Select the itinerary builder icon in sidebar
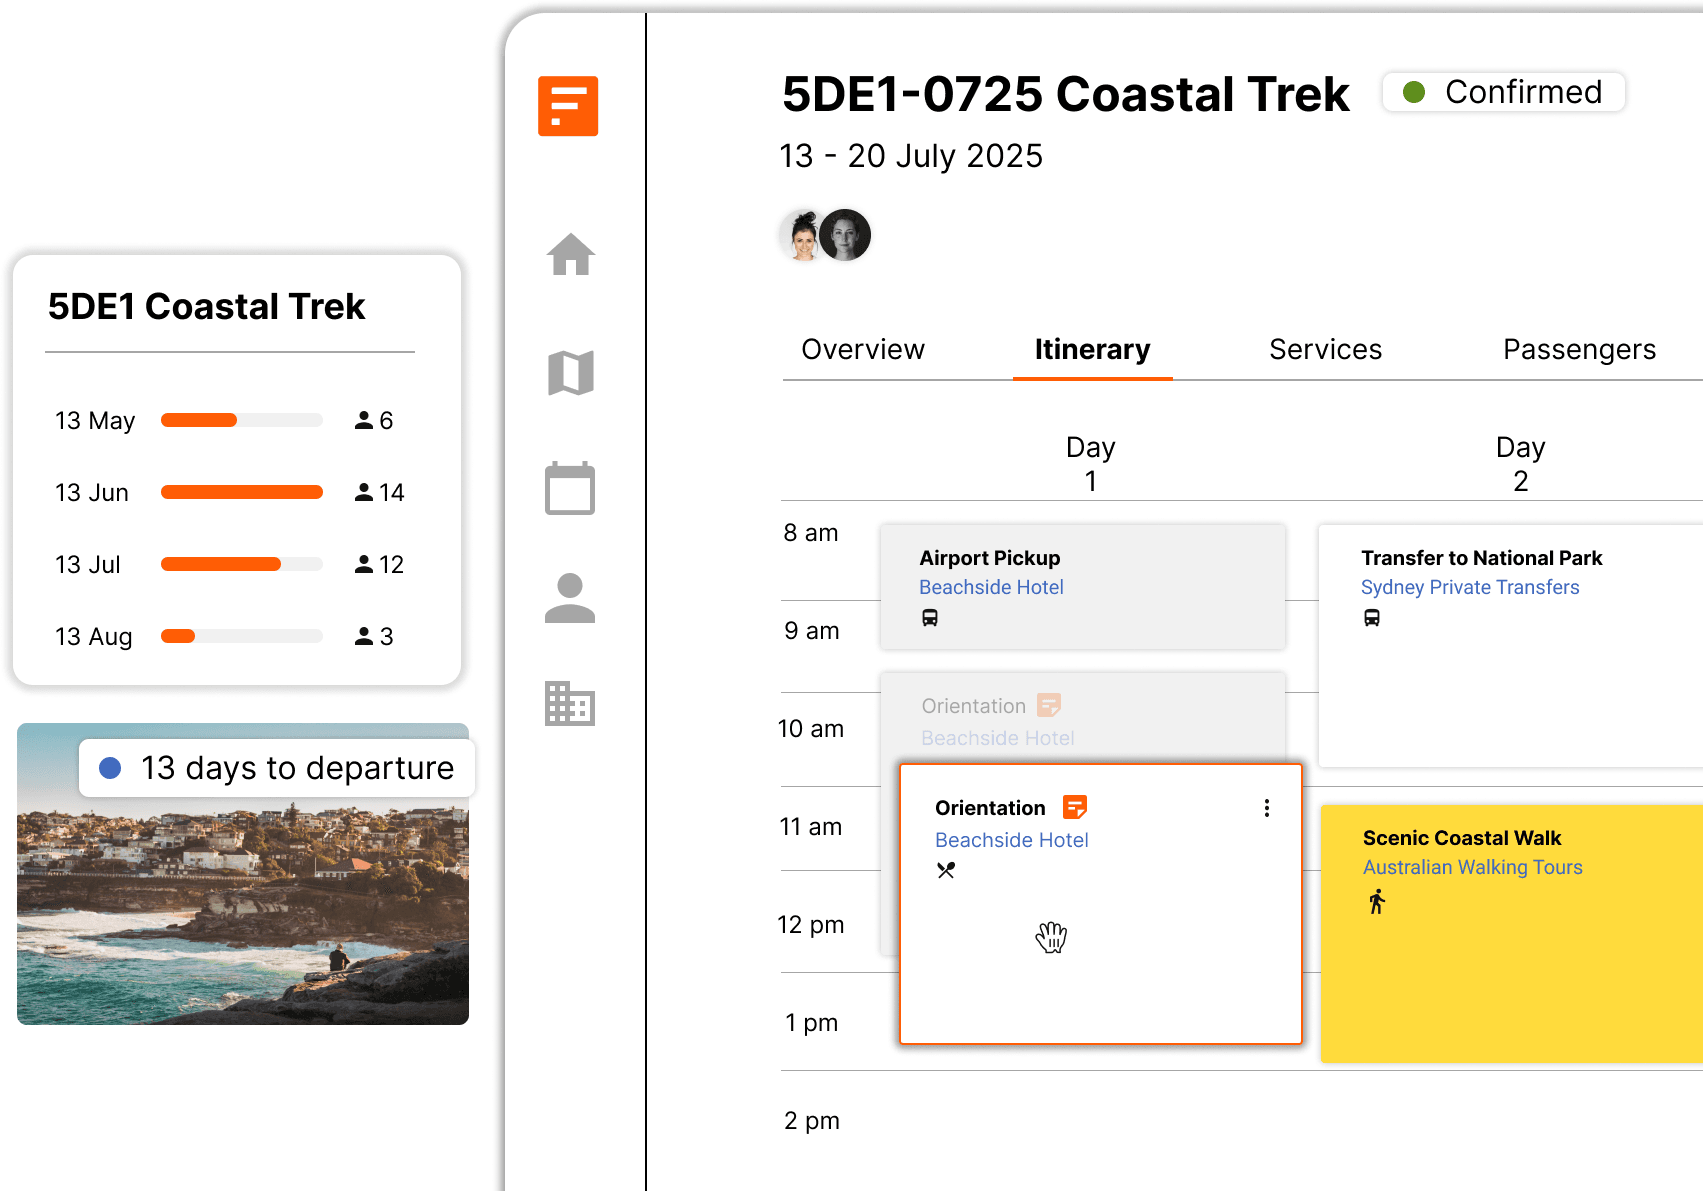The height and width of the screenshot is (1191, 1703). coord(568,106)
